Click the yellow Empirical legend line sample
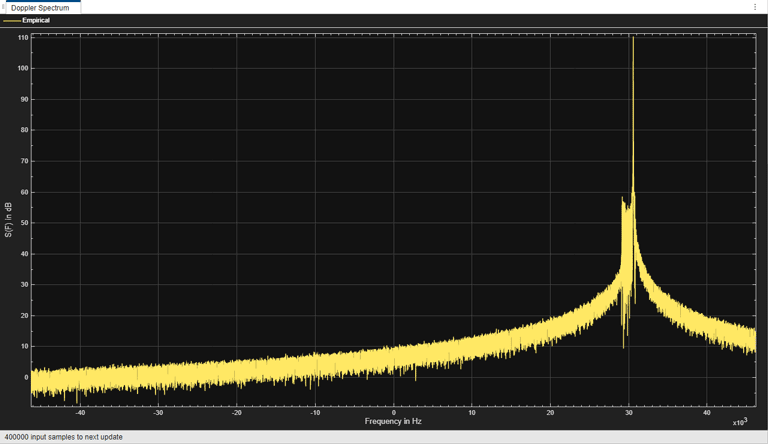Viewport: 768px width, 444px height. pyautogui.click(x=12, y=20)
